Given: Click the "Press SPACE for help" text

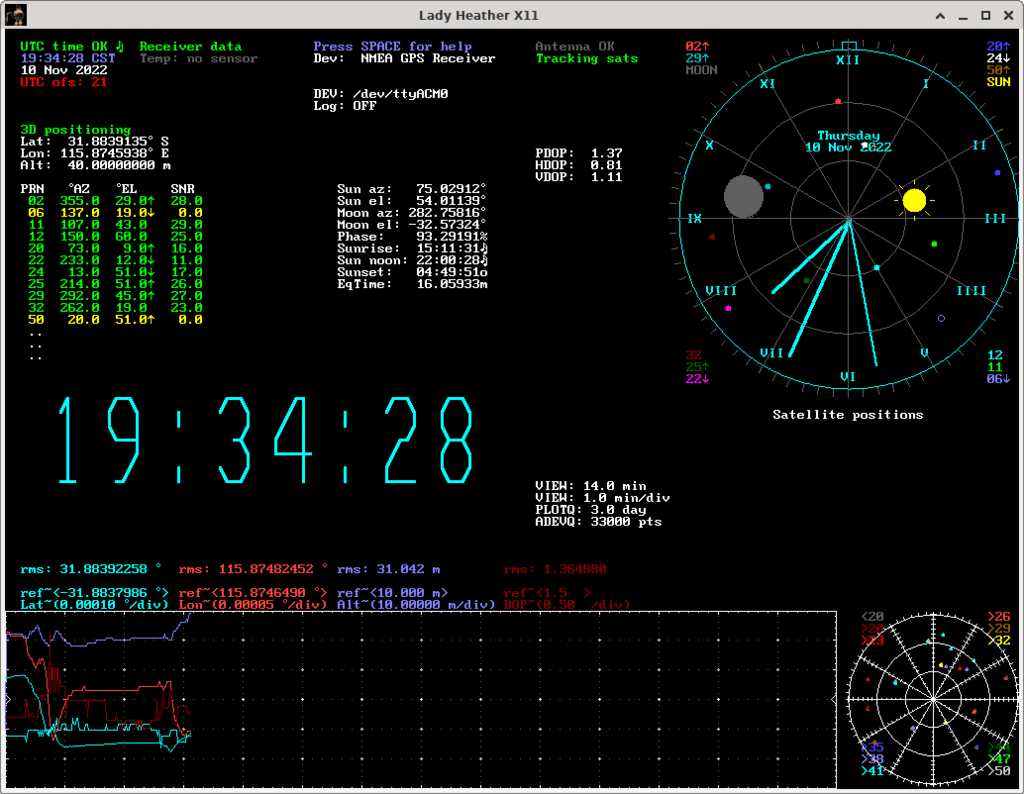Looking at the screenshot, I should (392, 46).
